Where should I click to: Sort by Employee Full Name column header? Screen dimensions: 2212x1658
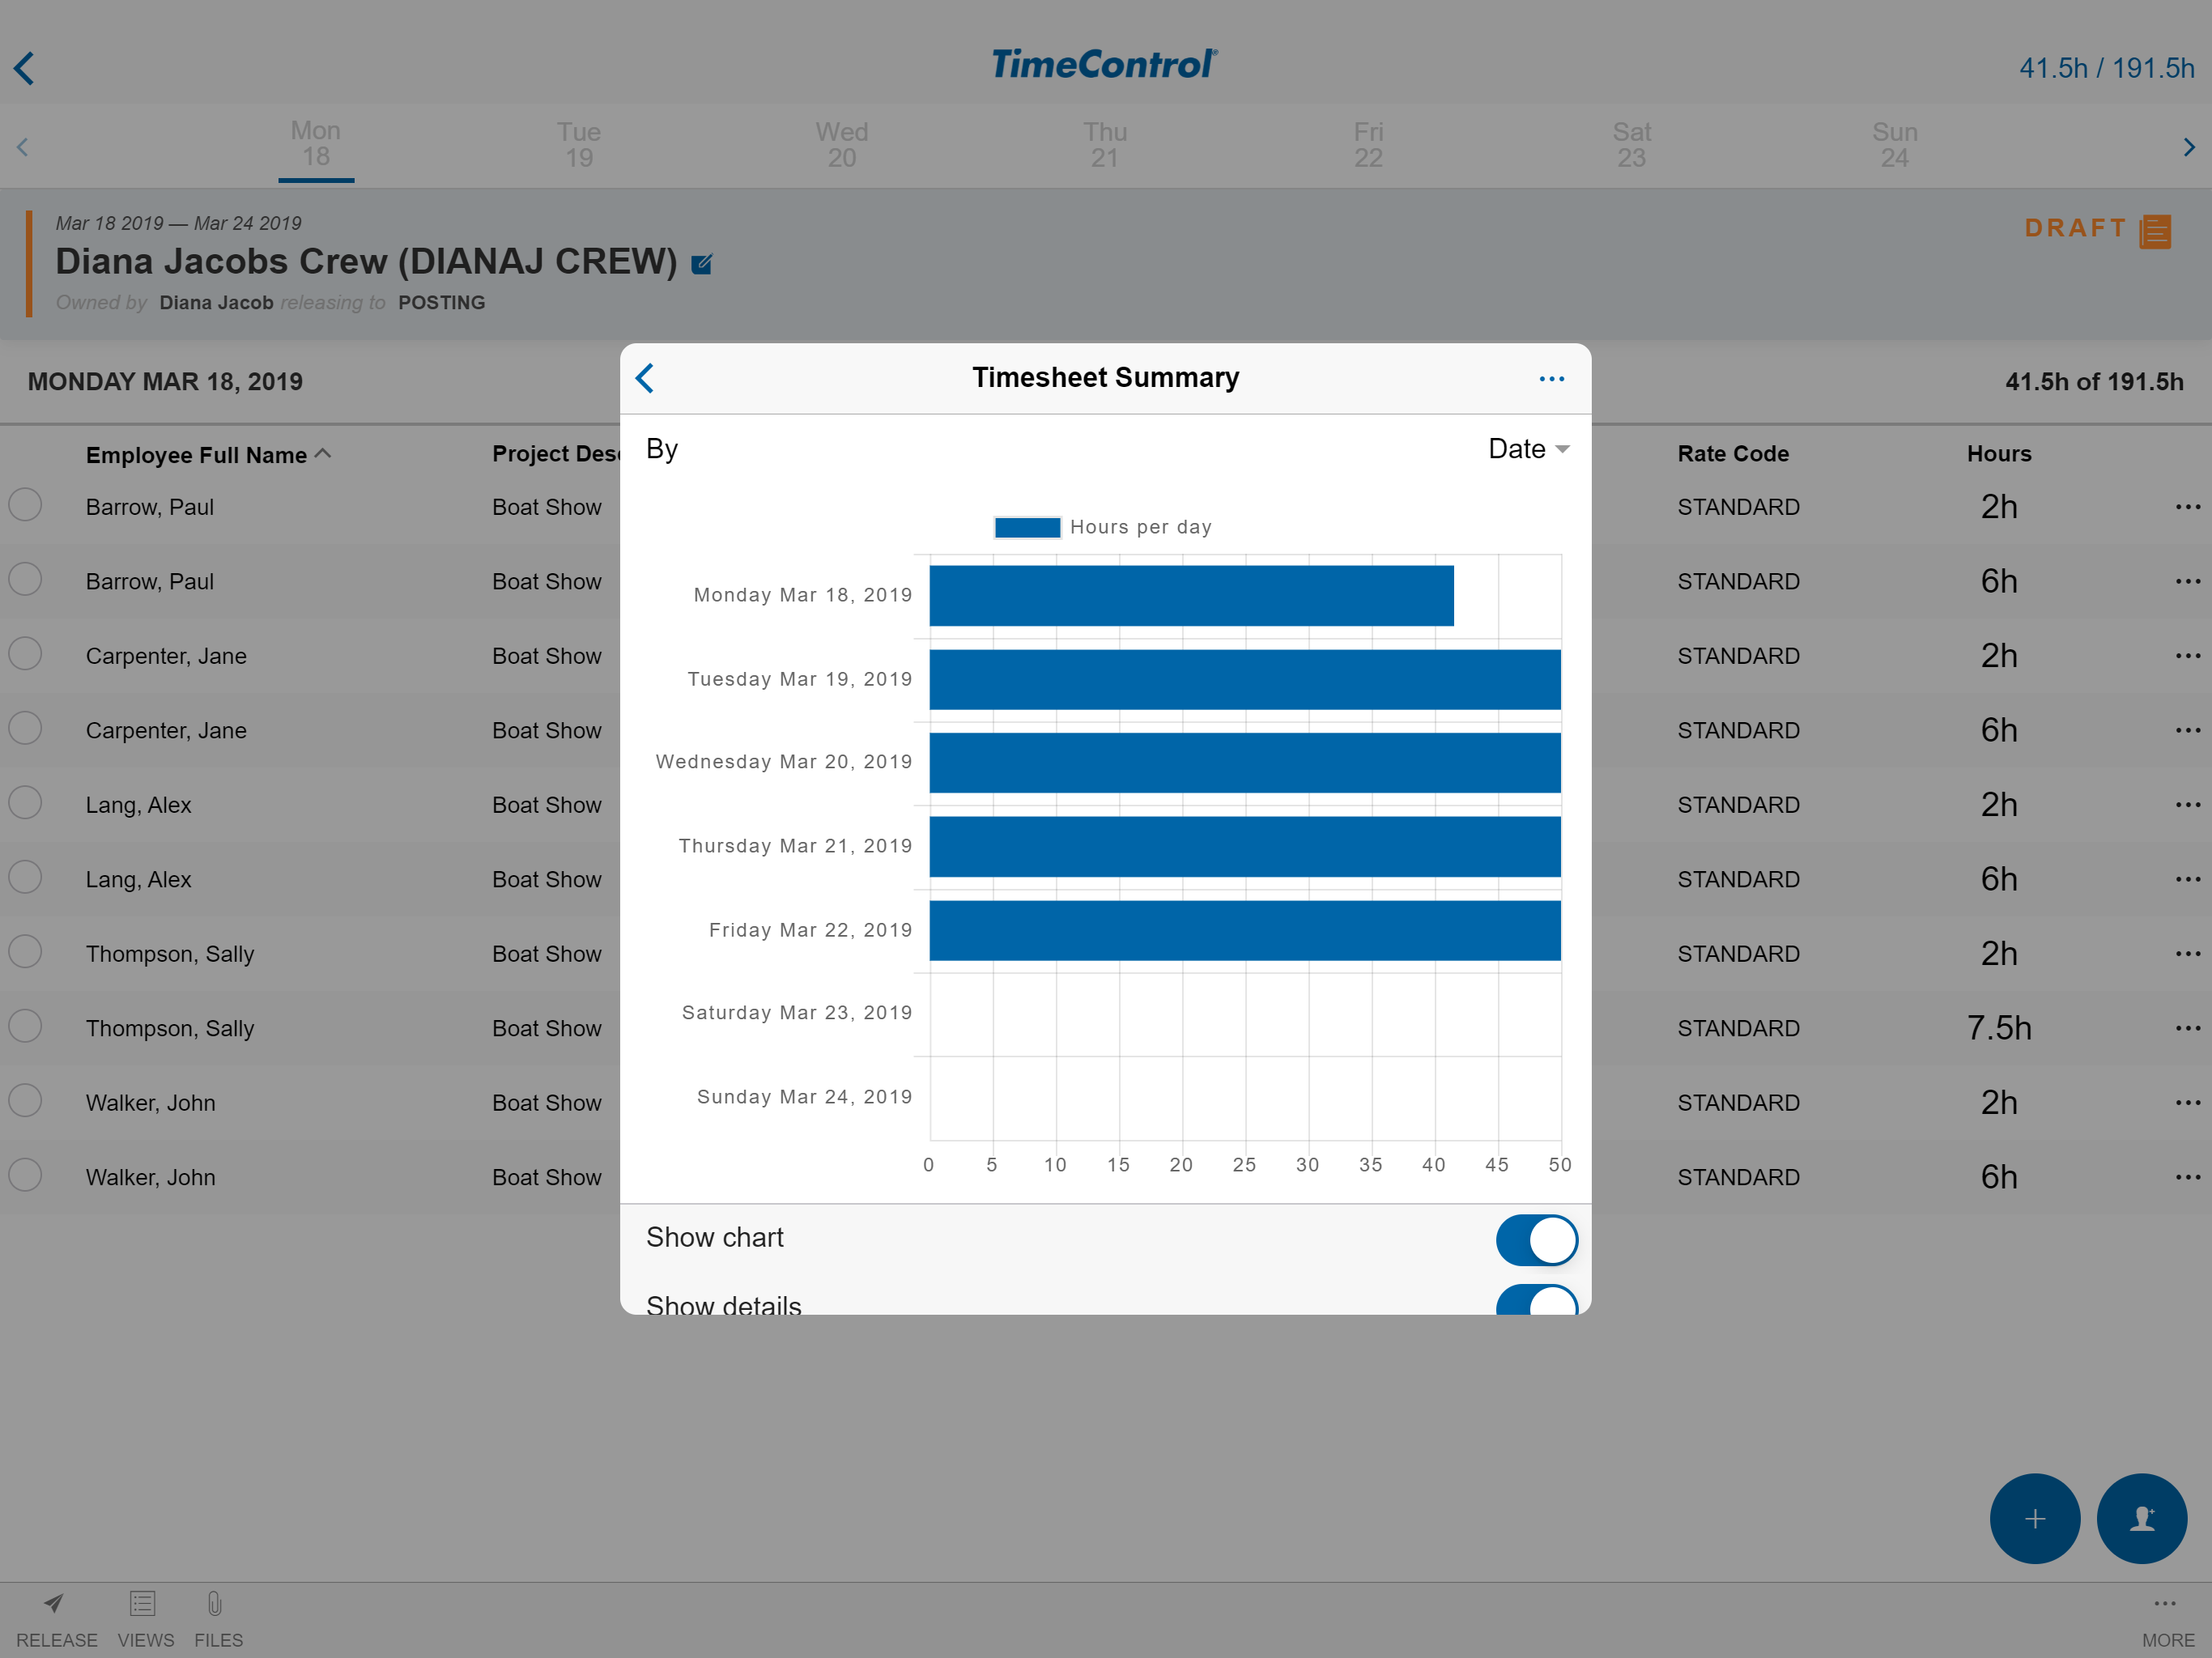208,455
